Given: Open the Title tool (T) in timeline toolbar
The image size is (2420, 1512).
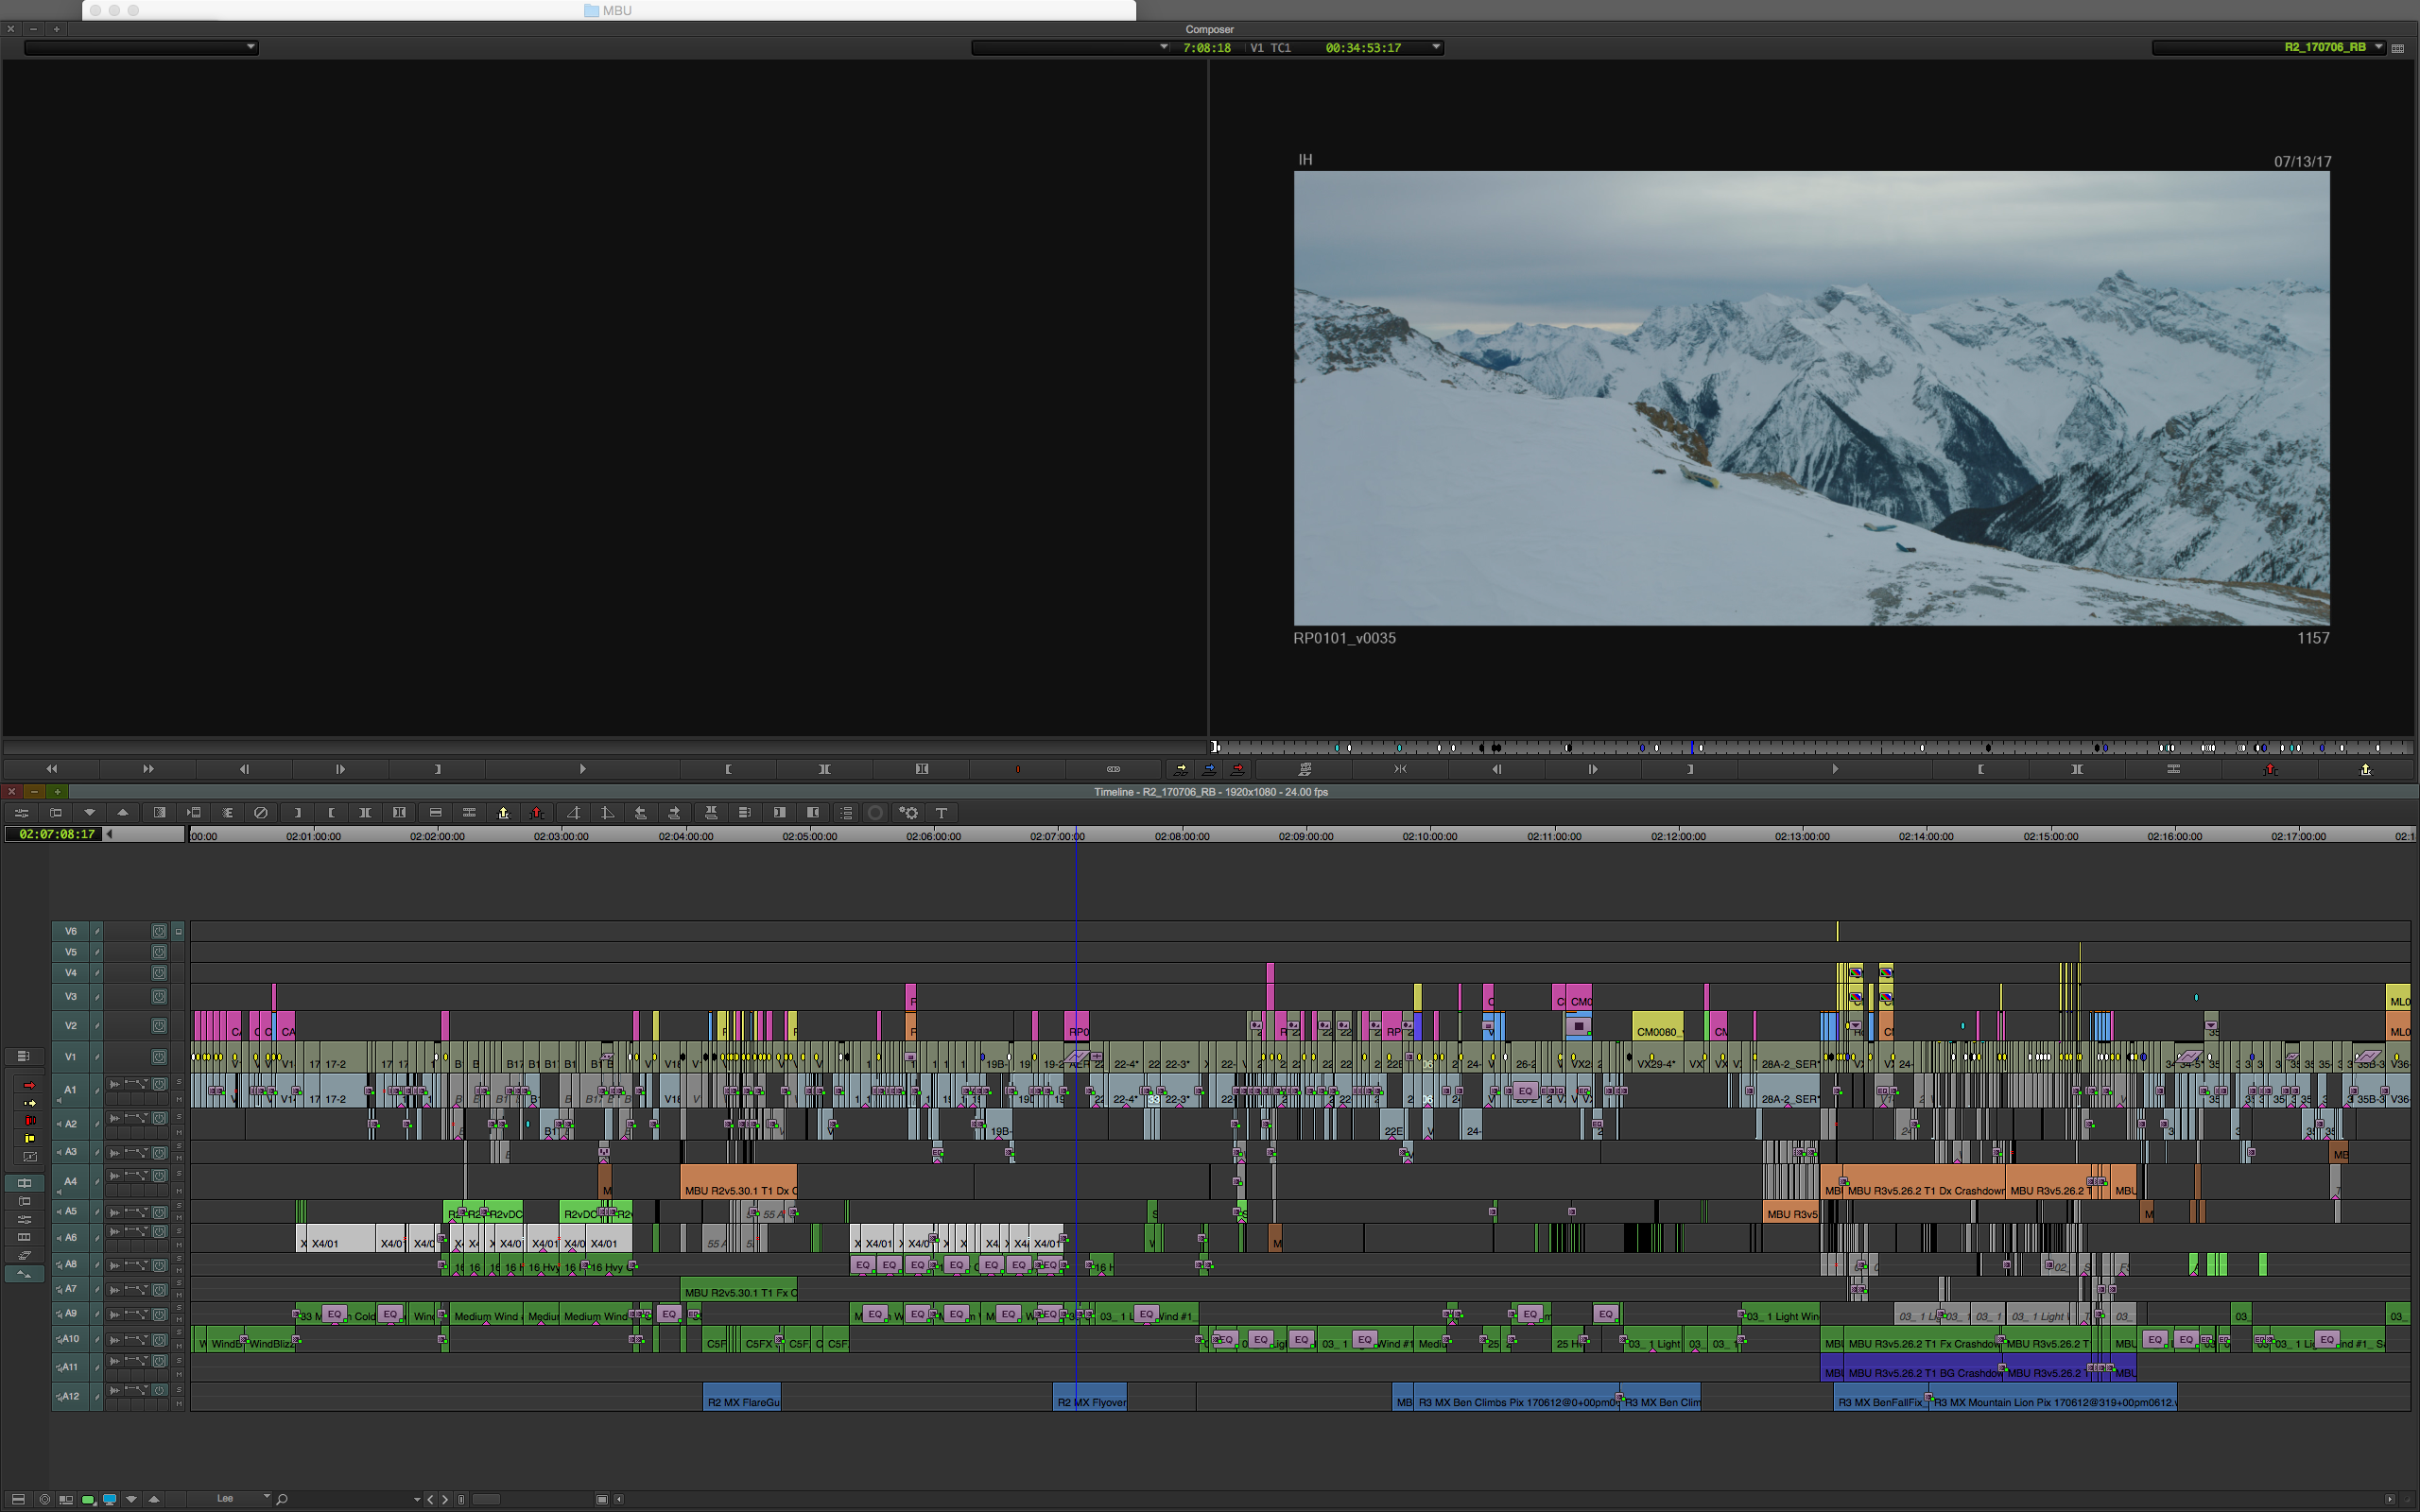Looking at the screenshot, I should pos(941,813).
